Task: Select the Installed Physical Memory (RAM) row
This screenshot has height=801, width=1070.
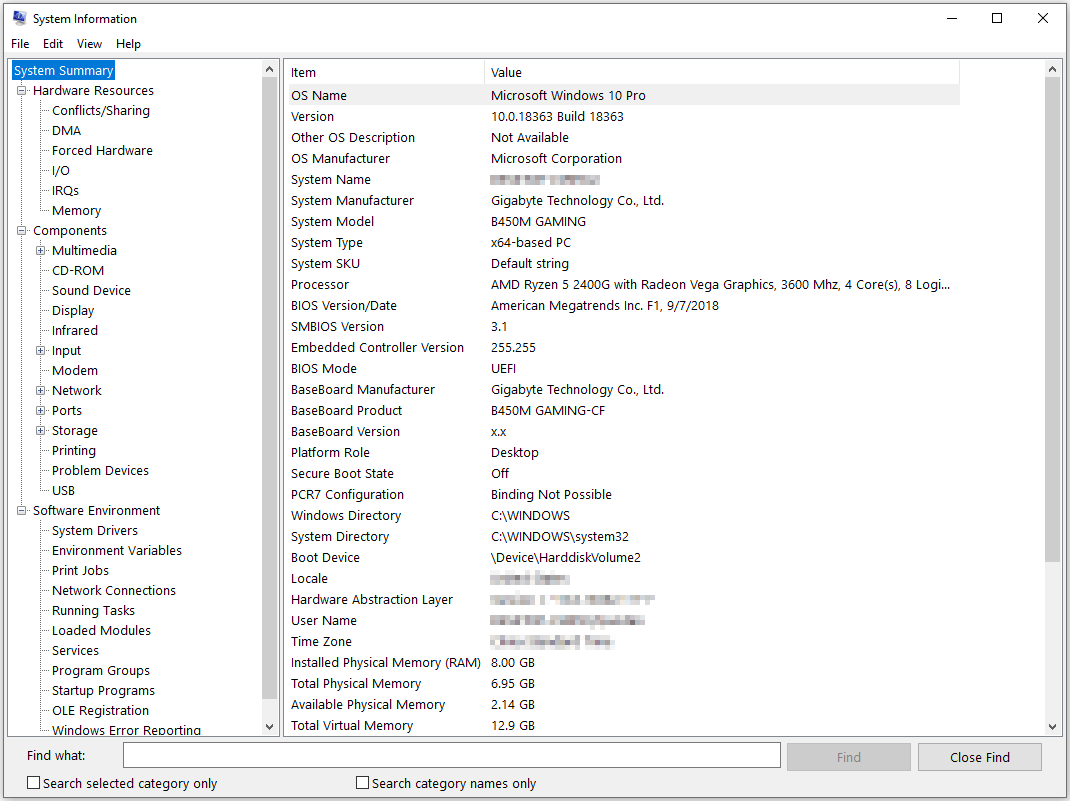Action: (622, 662)
